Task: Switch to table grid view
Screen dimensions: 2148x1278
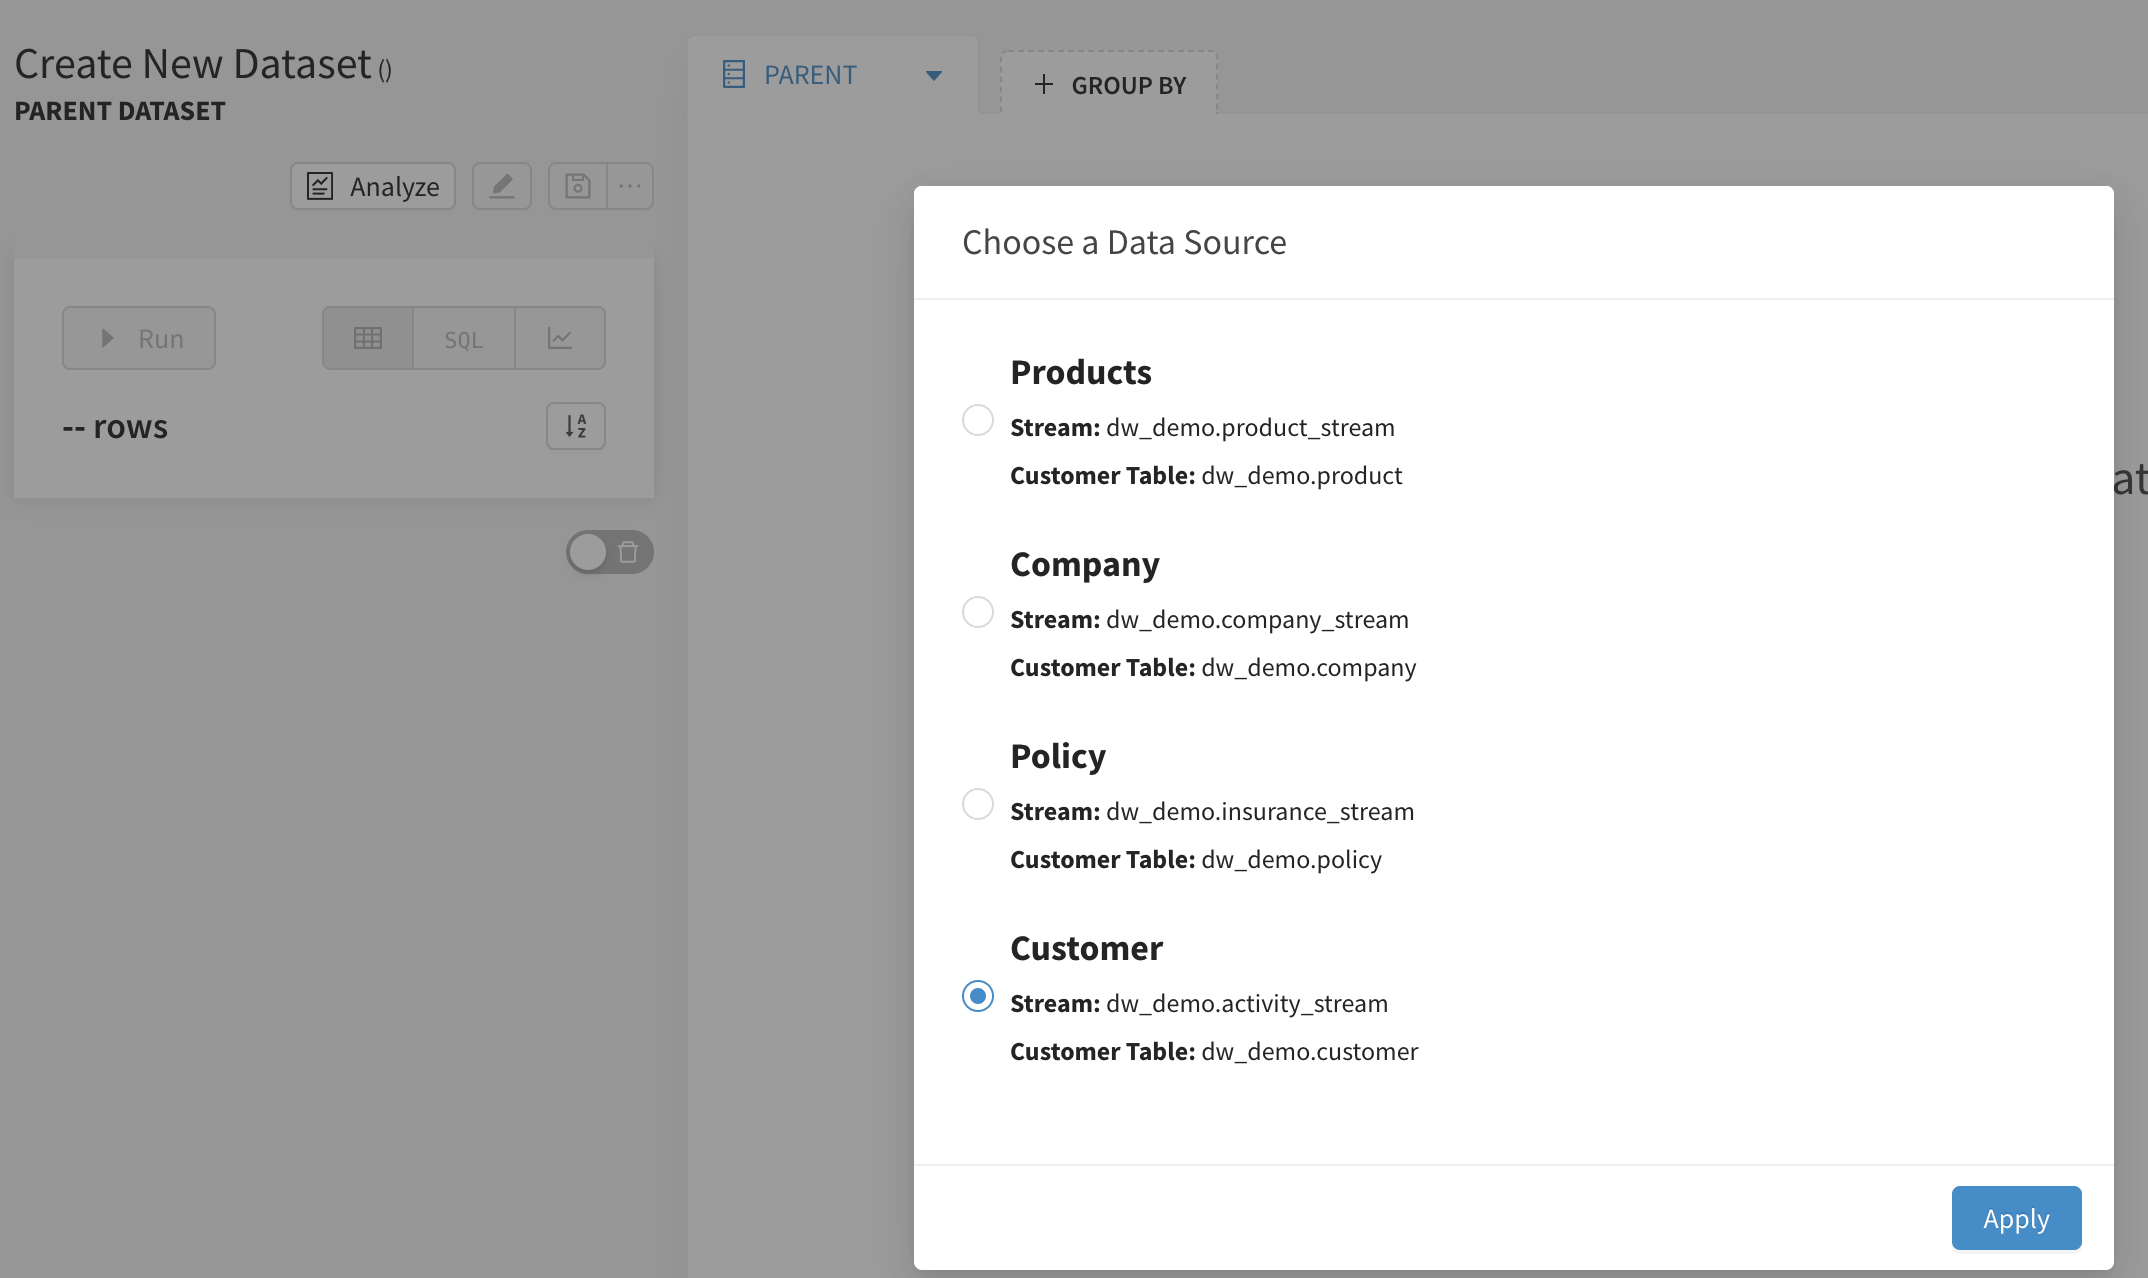Action: click(367, 338)
